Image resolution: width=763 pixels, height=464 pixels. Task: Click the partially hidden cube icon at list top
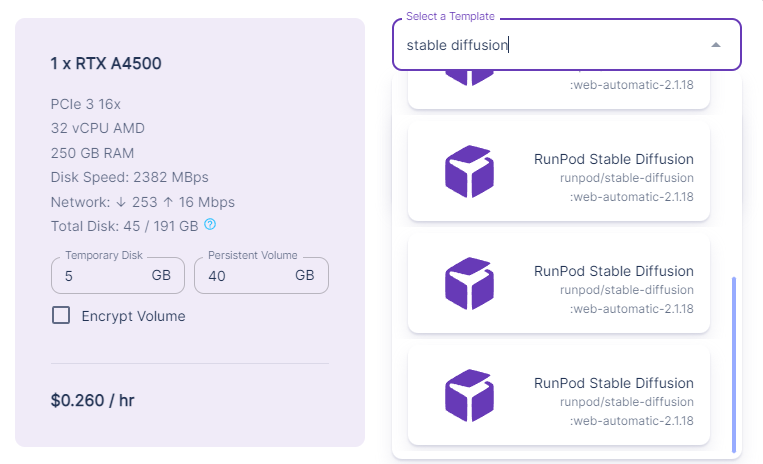[469, 75]
